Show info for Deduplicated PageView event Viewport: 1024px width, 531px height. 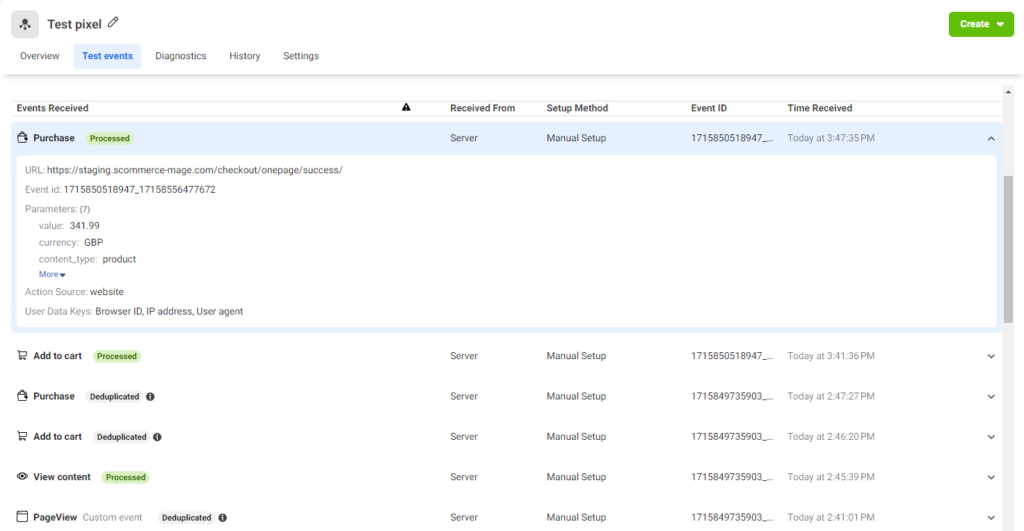tap(223, 518)
